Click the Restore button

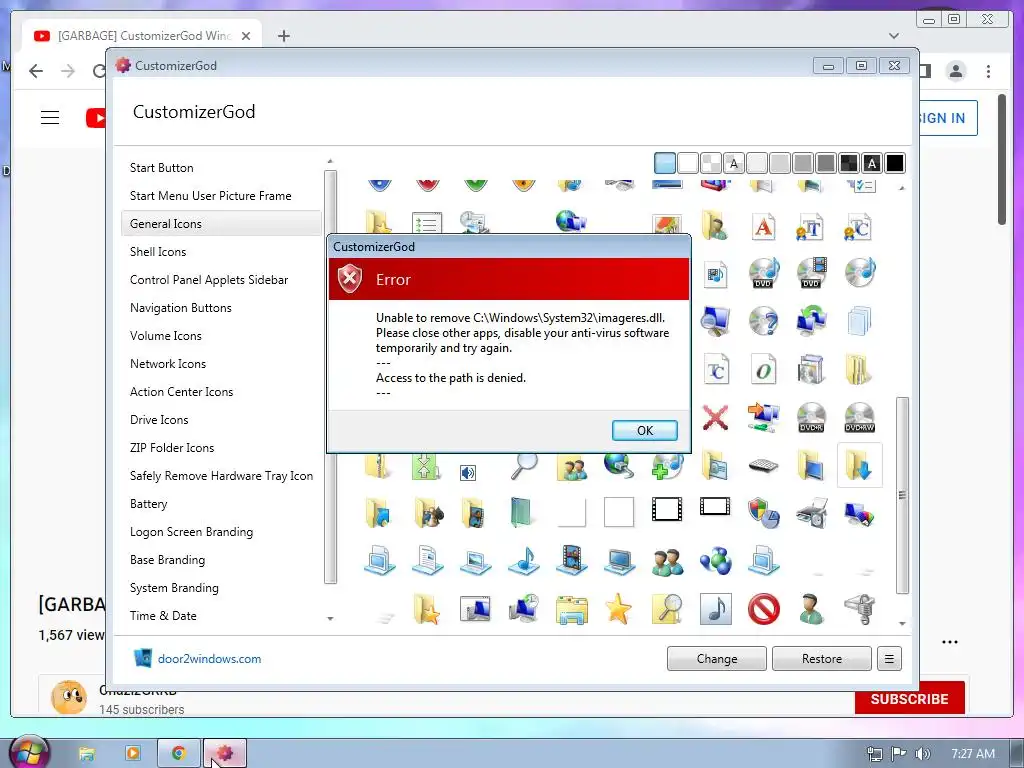coord(822,659)
